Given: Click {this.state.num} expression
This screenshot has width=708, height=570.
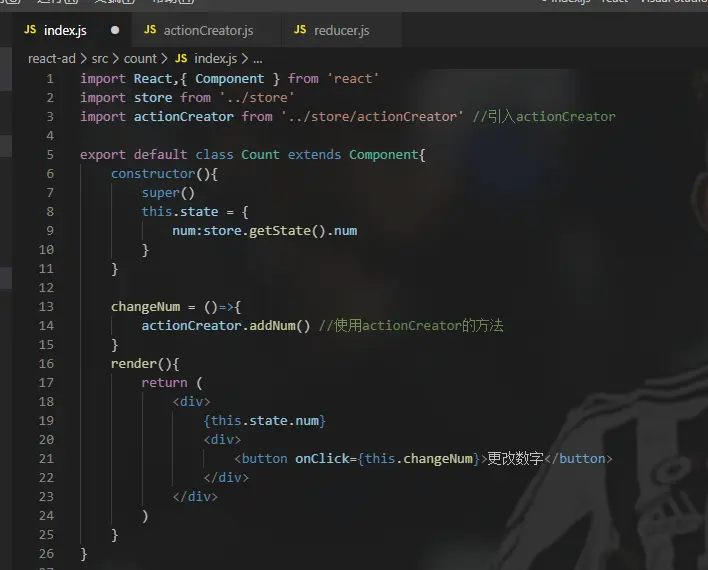Looking at the screenshot, I should pos(264,420).
